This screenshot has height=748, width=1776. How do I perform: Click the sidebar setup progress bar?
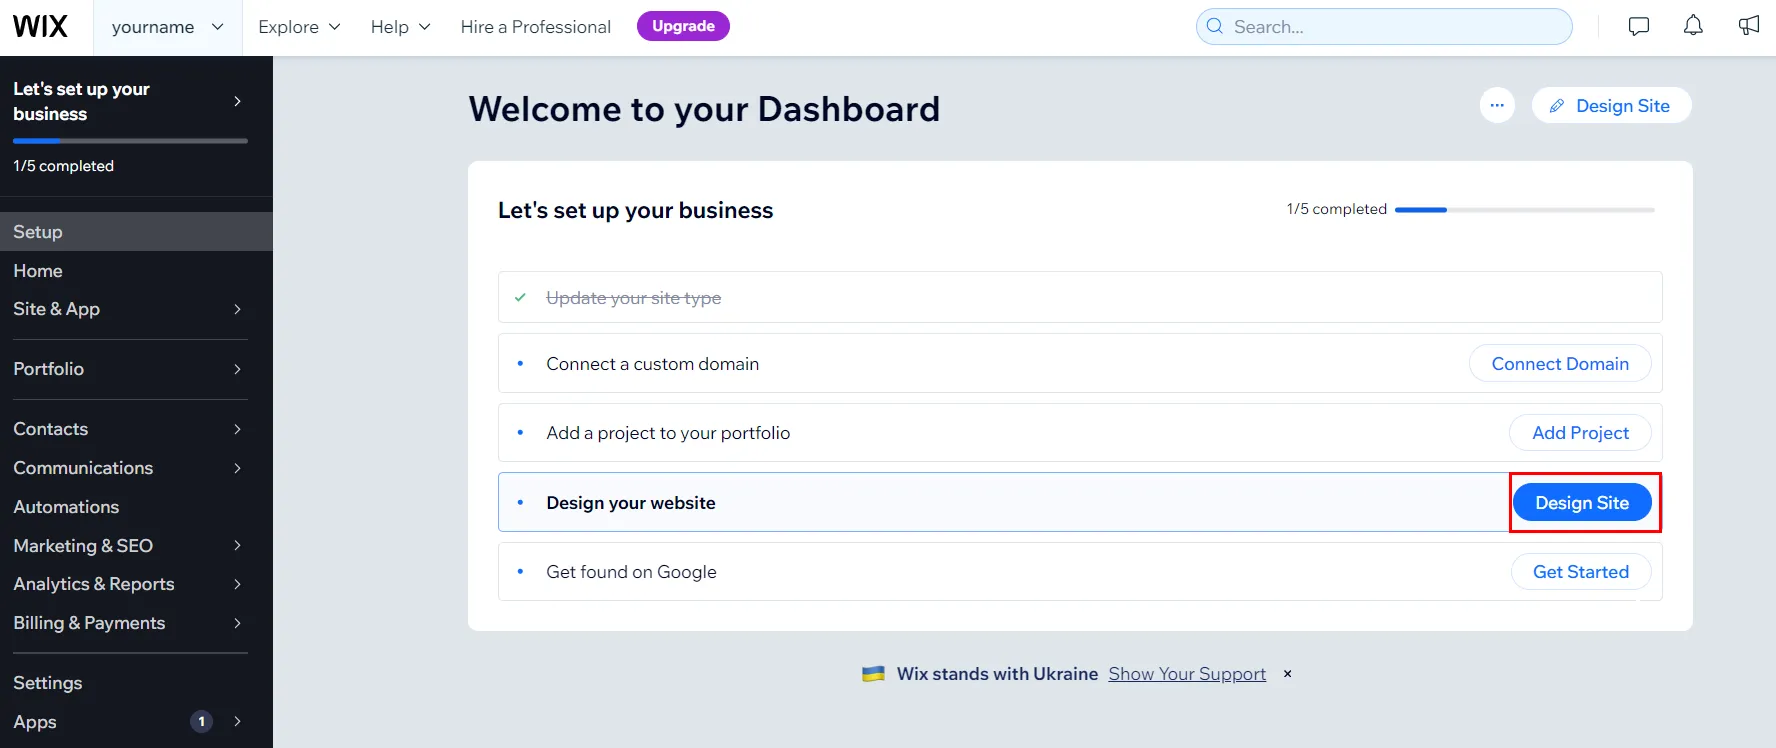click(130, 141)
